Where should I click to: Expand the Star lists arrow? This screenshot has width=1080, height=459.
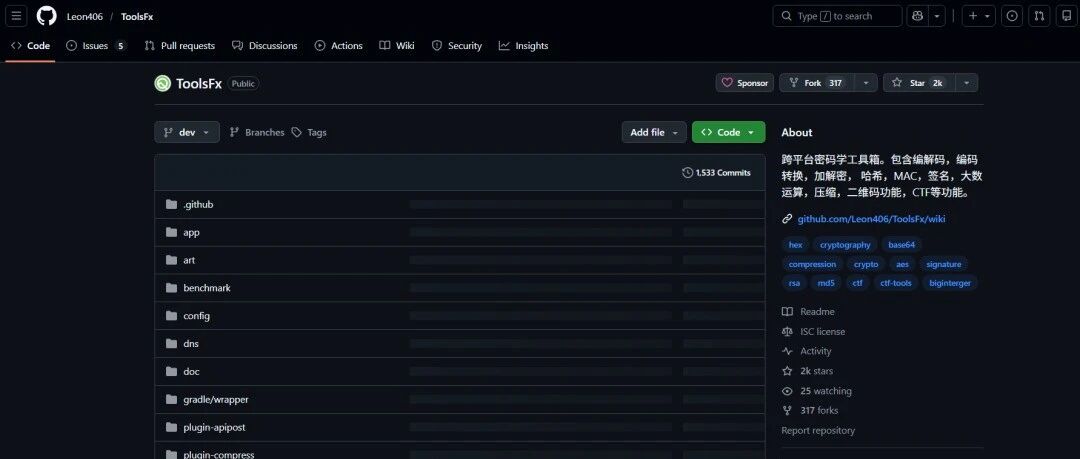point(966,83)
